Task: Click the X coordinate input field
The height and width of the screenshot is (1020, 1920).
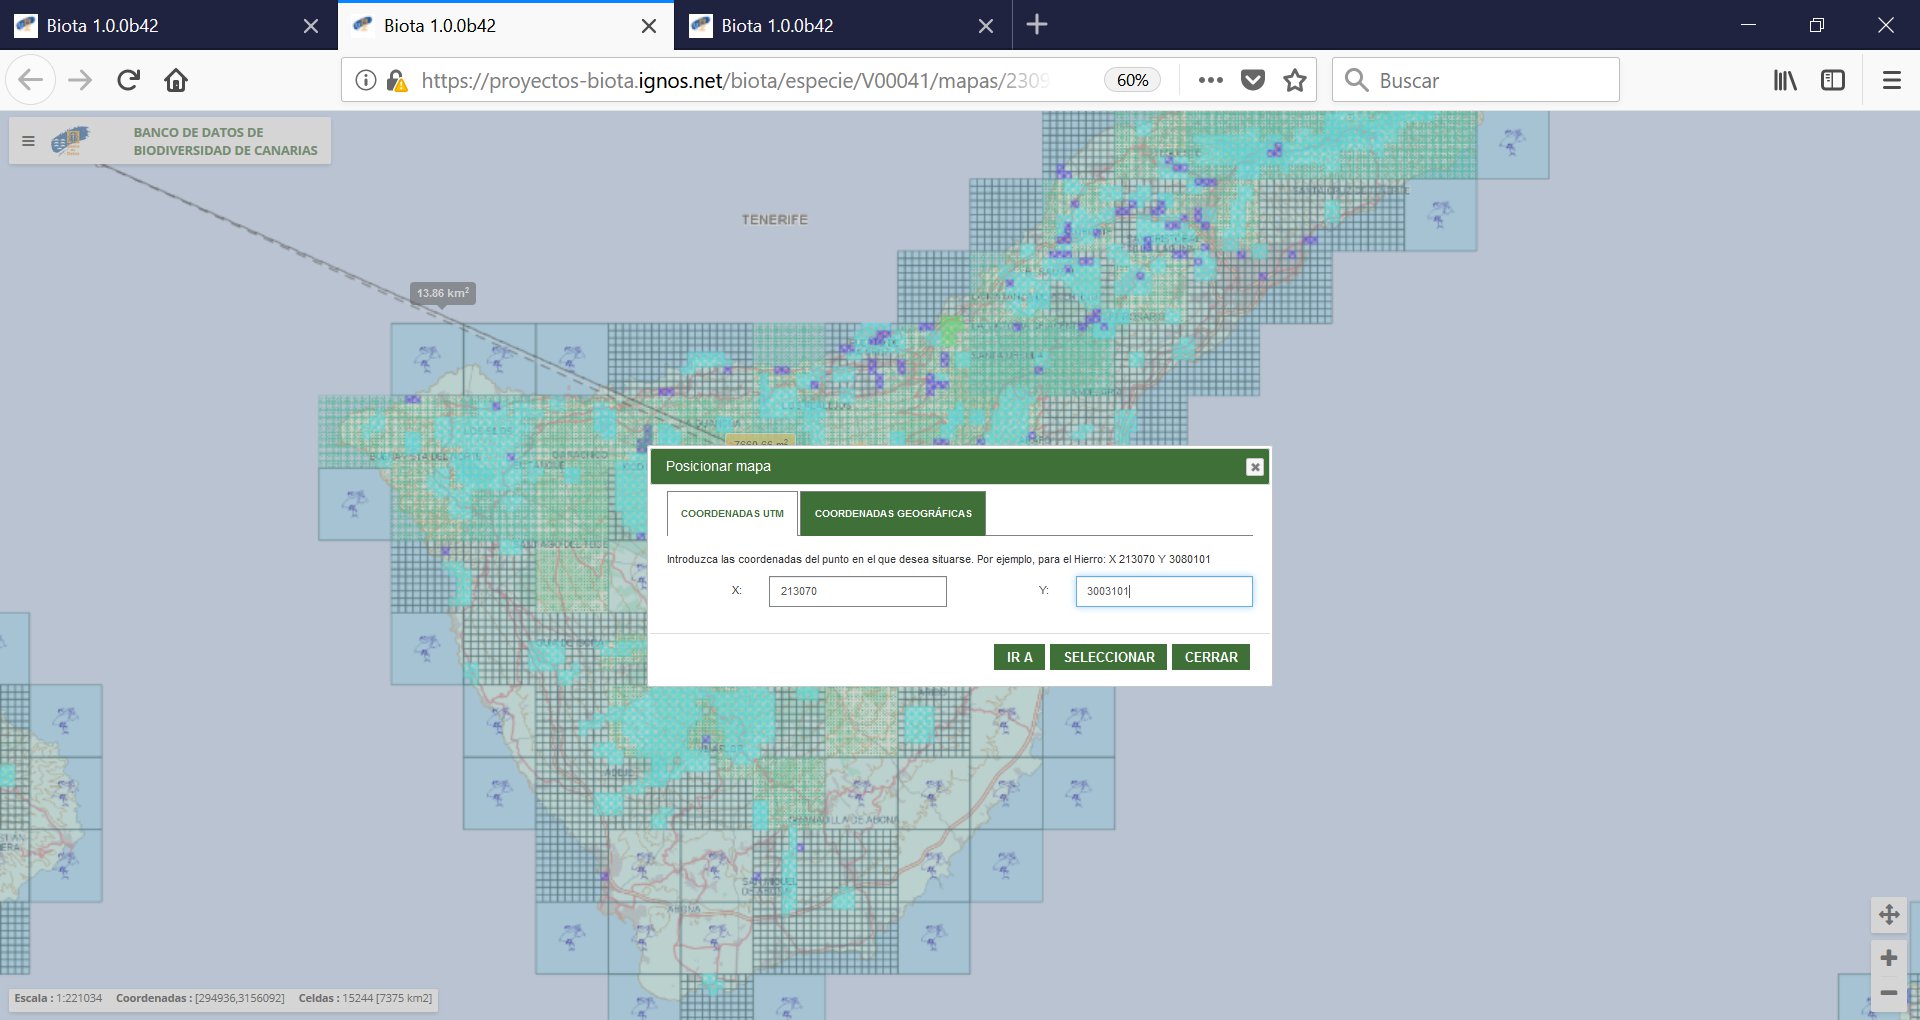Action: (x=857, y=591)
